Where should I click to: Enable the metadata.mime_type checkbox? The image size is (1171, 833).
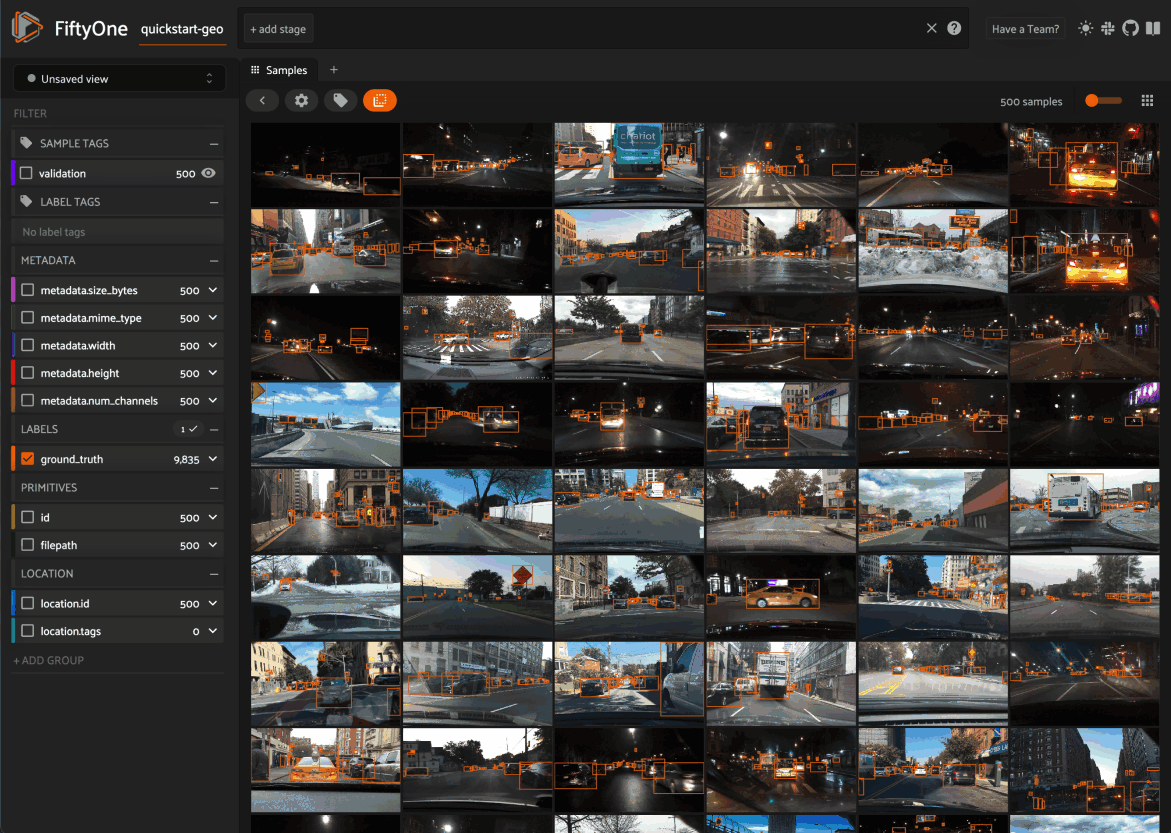28,318
